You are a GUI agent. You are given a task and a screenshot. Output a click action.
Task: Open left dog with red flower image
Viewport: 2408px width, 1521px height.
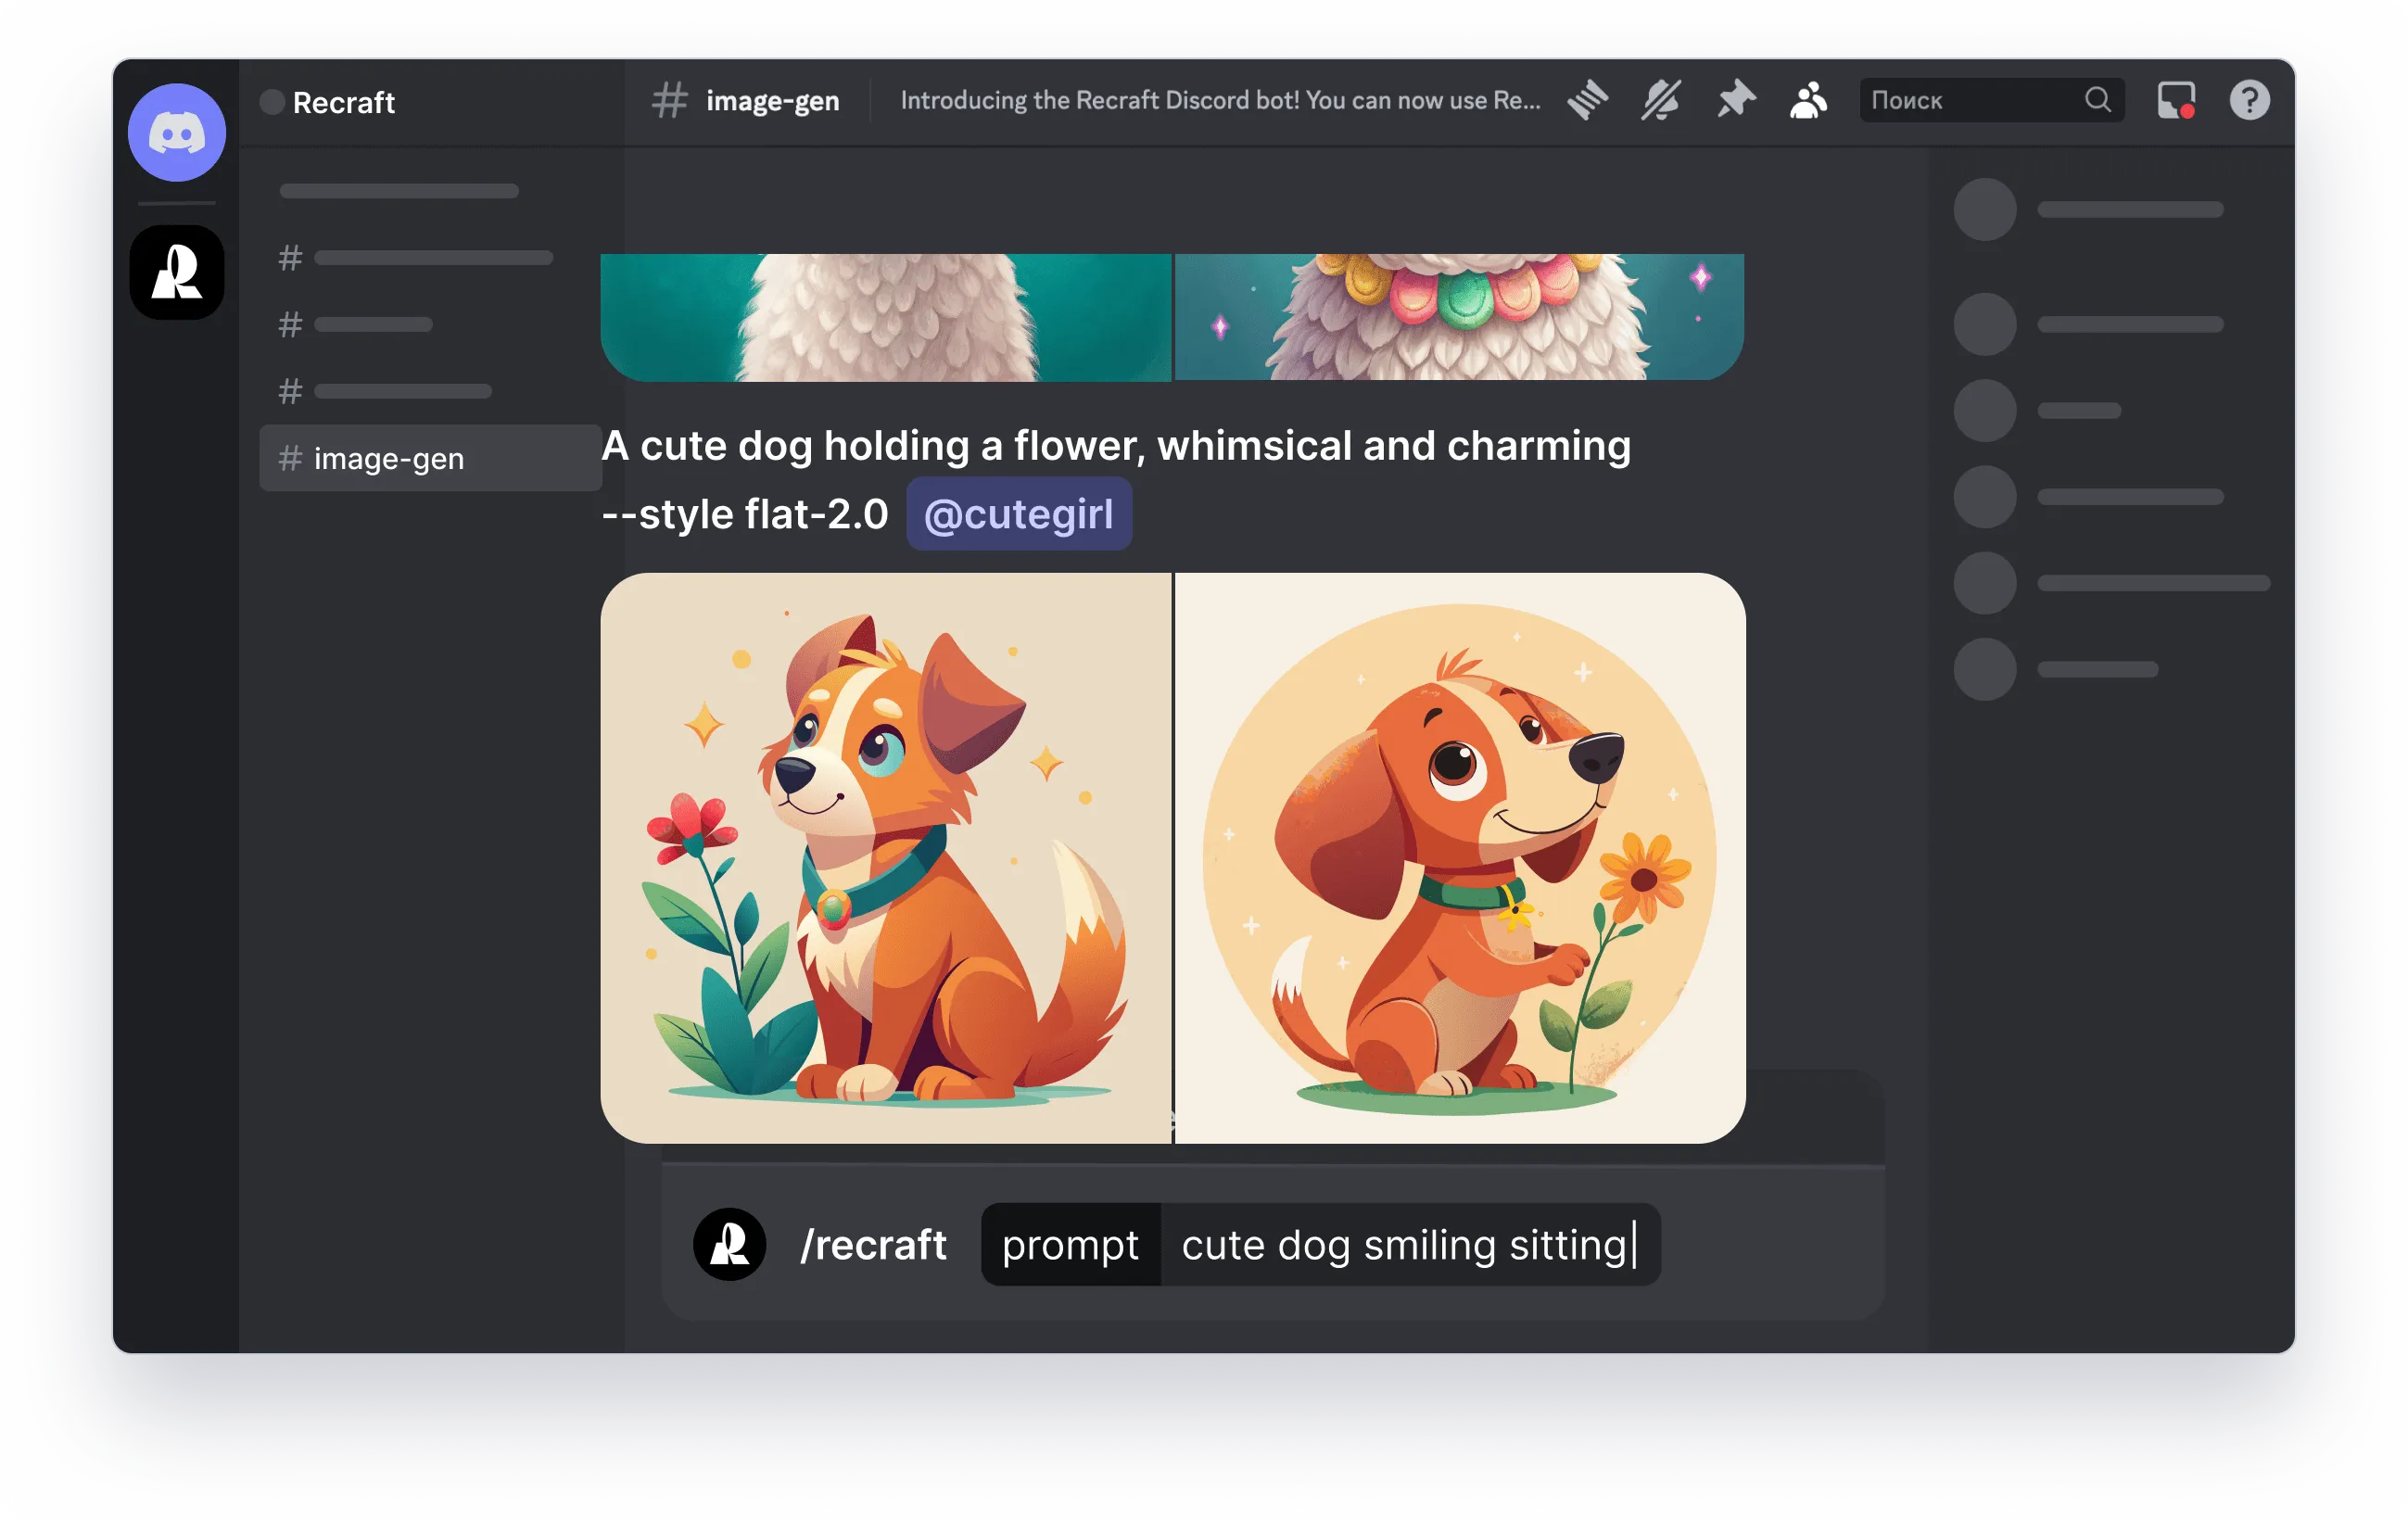885,858
